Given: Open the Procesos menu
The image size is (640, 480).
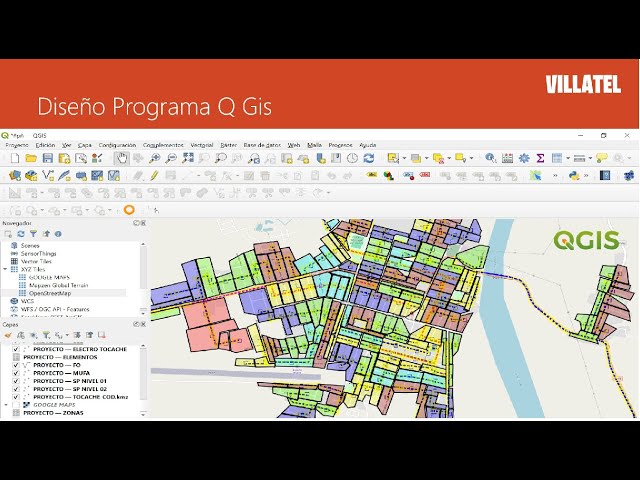Looking at the screenshot, I should point(340,145).
